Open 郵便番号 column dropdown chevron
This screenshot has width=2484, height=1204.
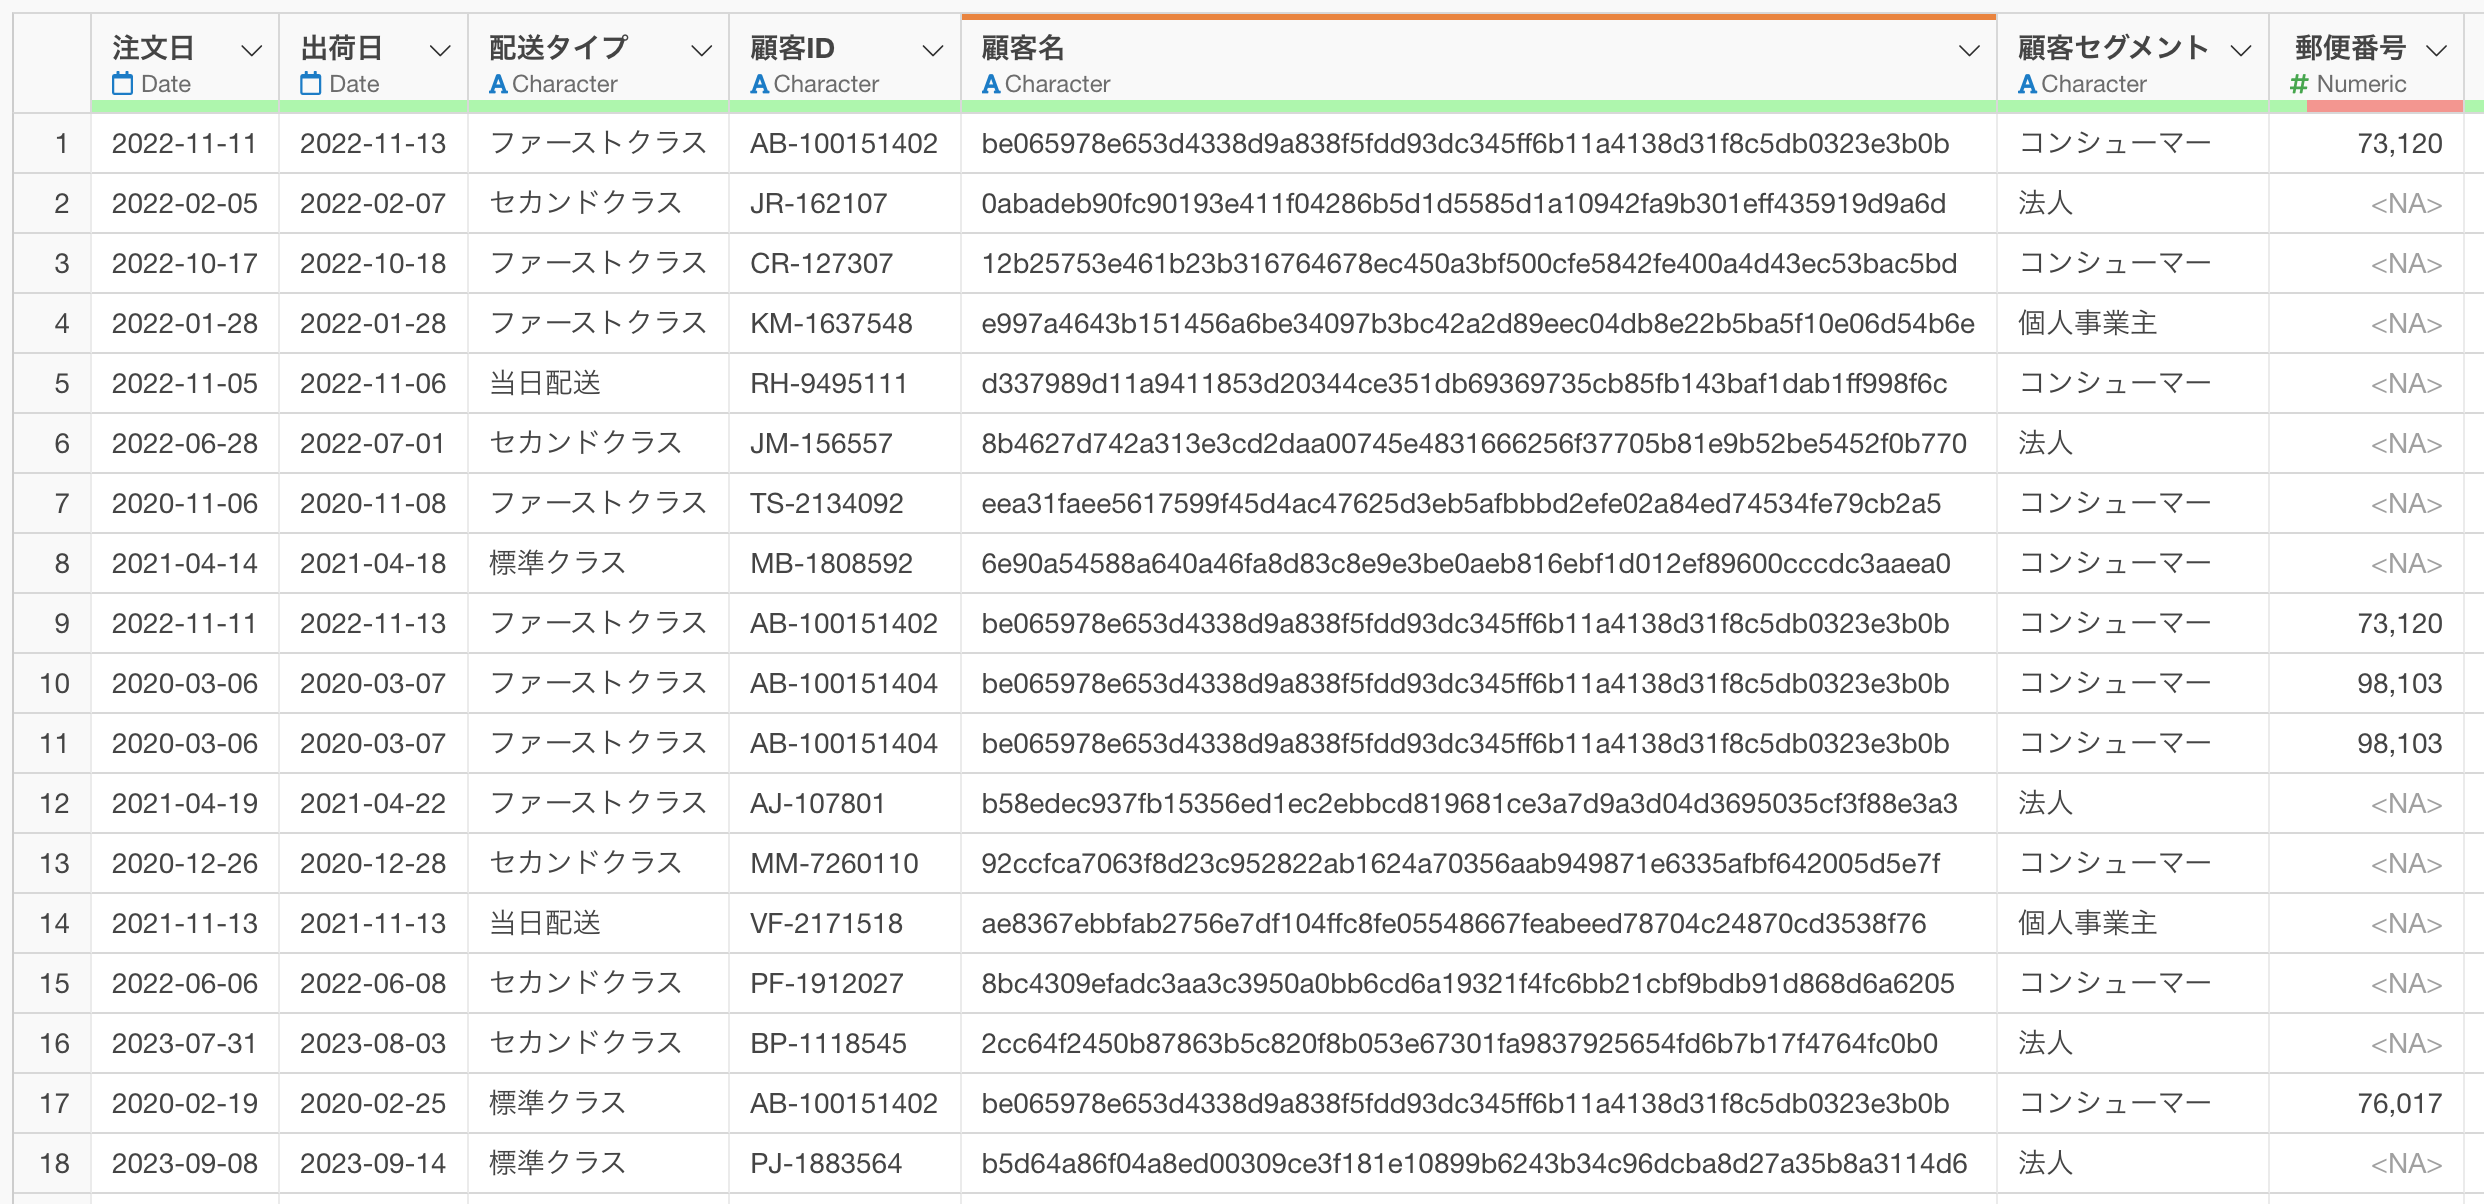tap(2437, 50)
